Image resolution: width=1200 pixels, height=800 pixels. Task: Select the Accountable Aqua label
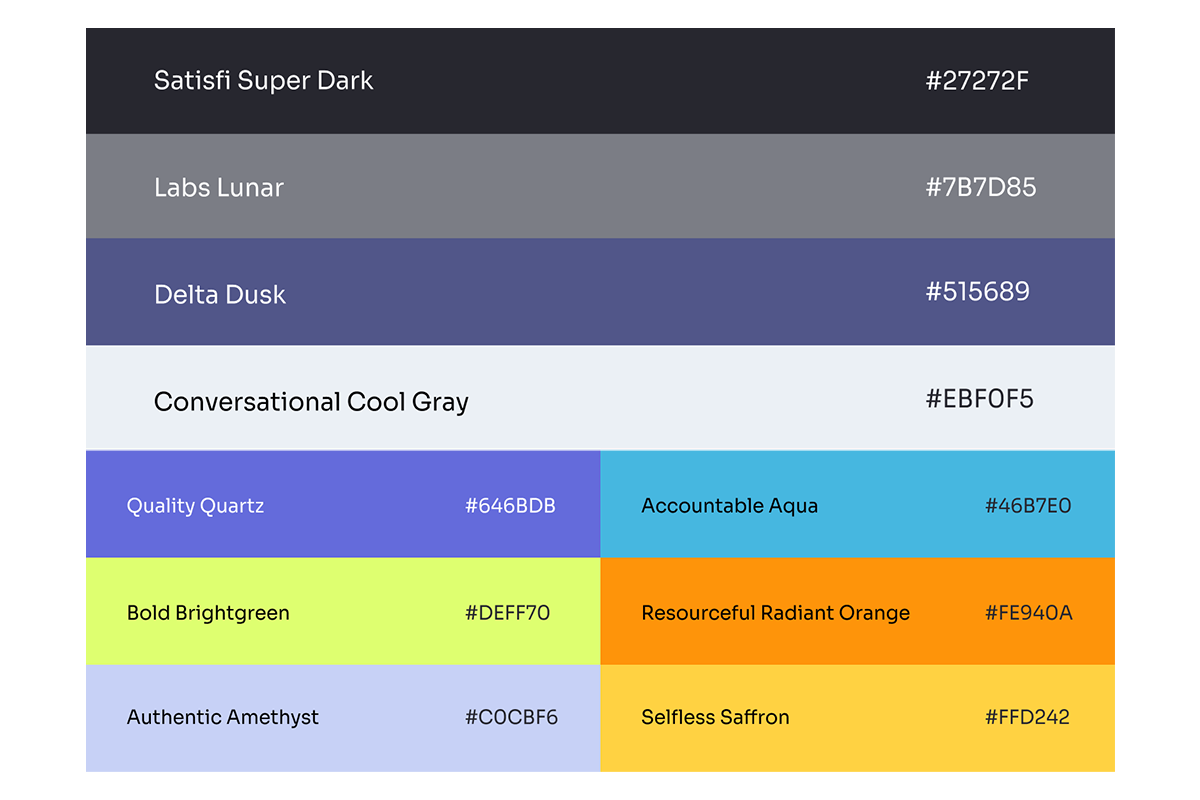click(730, 506)
